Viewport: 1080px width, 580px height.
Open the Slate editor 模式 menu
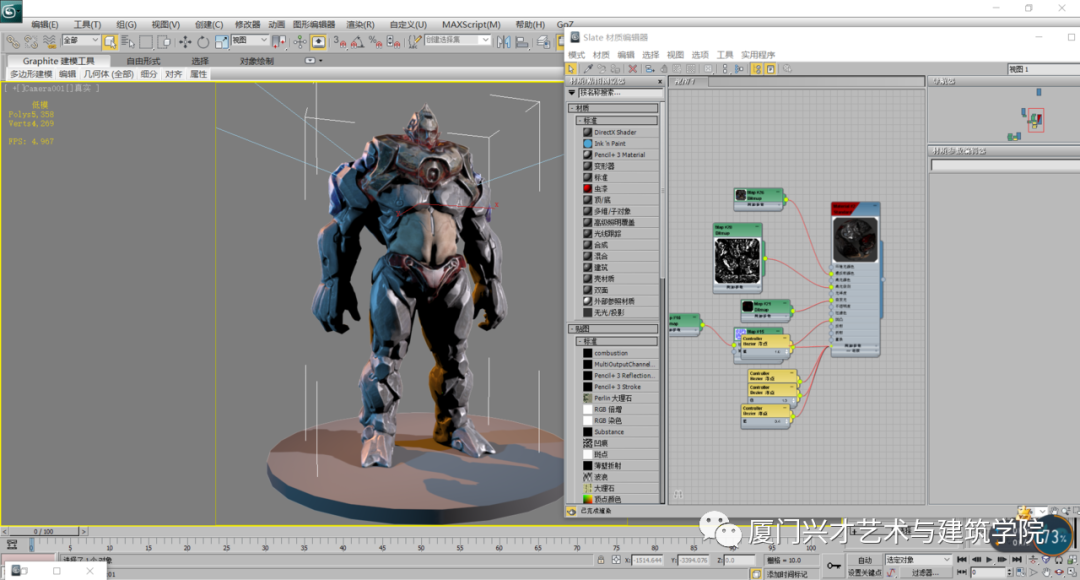(x=577, y=54)
